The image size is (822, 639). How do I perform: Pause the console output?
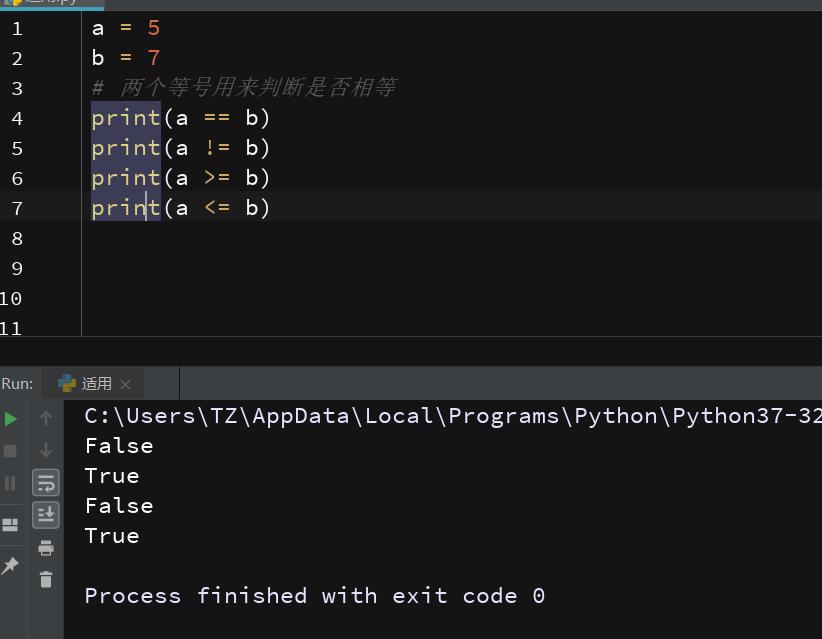(x=11, y=482)
